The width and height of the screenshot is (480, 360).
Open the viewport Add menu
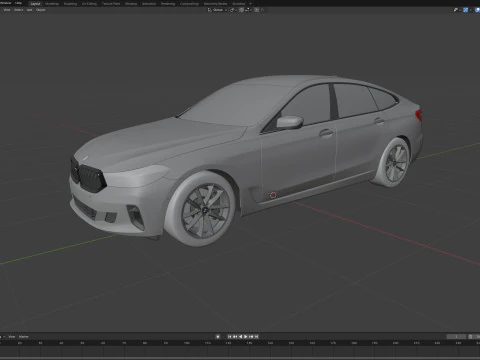[29, 10]
